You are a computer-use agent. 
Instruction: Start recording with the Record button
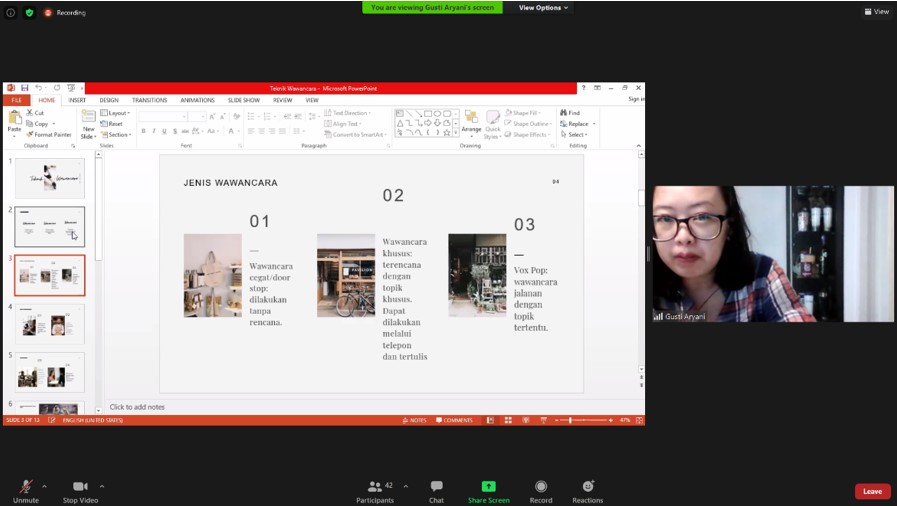pos(540,490)
